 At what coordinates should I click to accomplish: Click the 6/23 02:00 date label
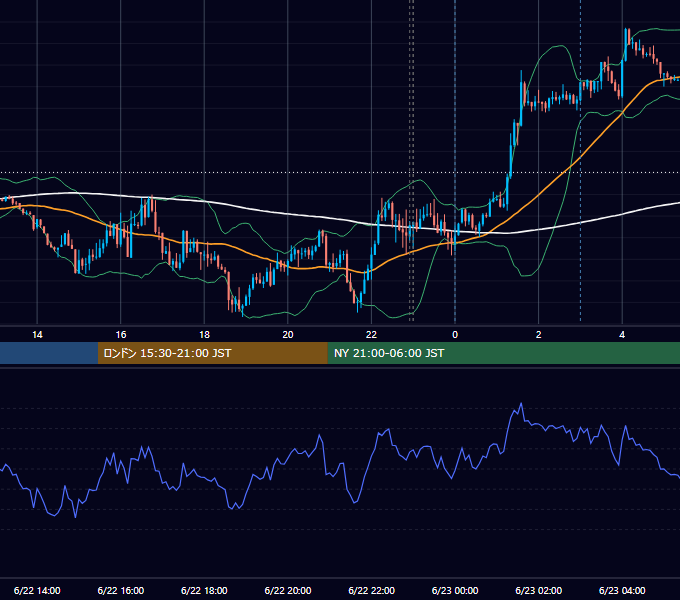tap(539, 590)
